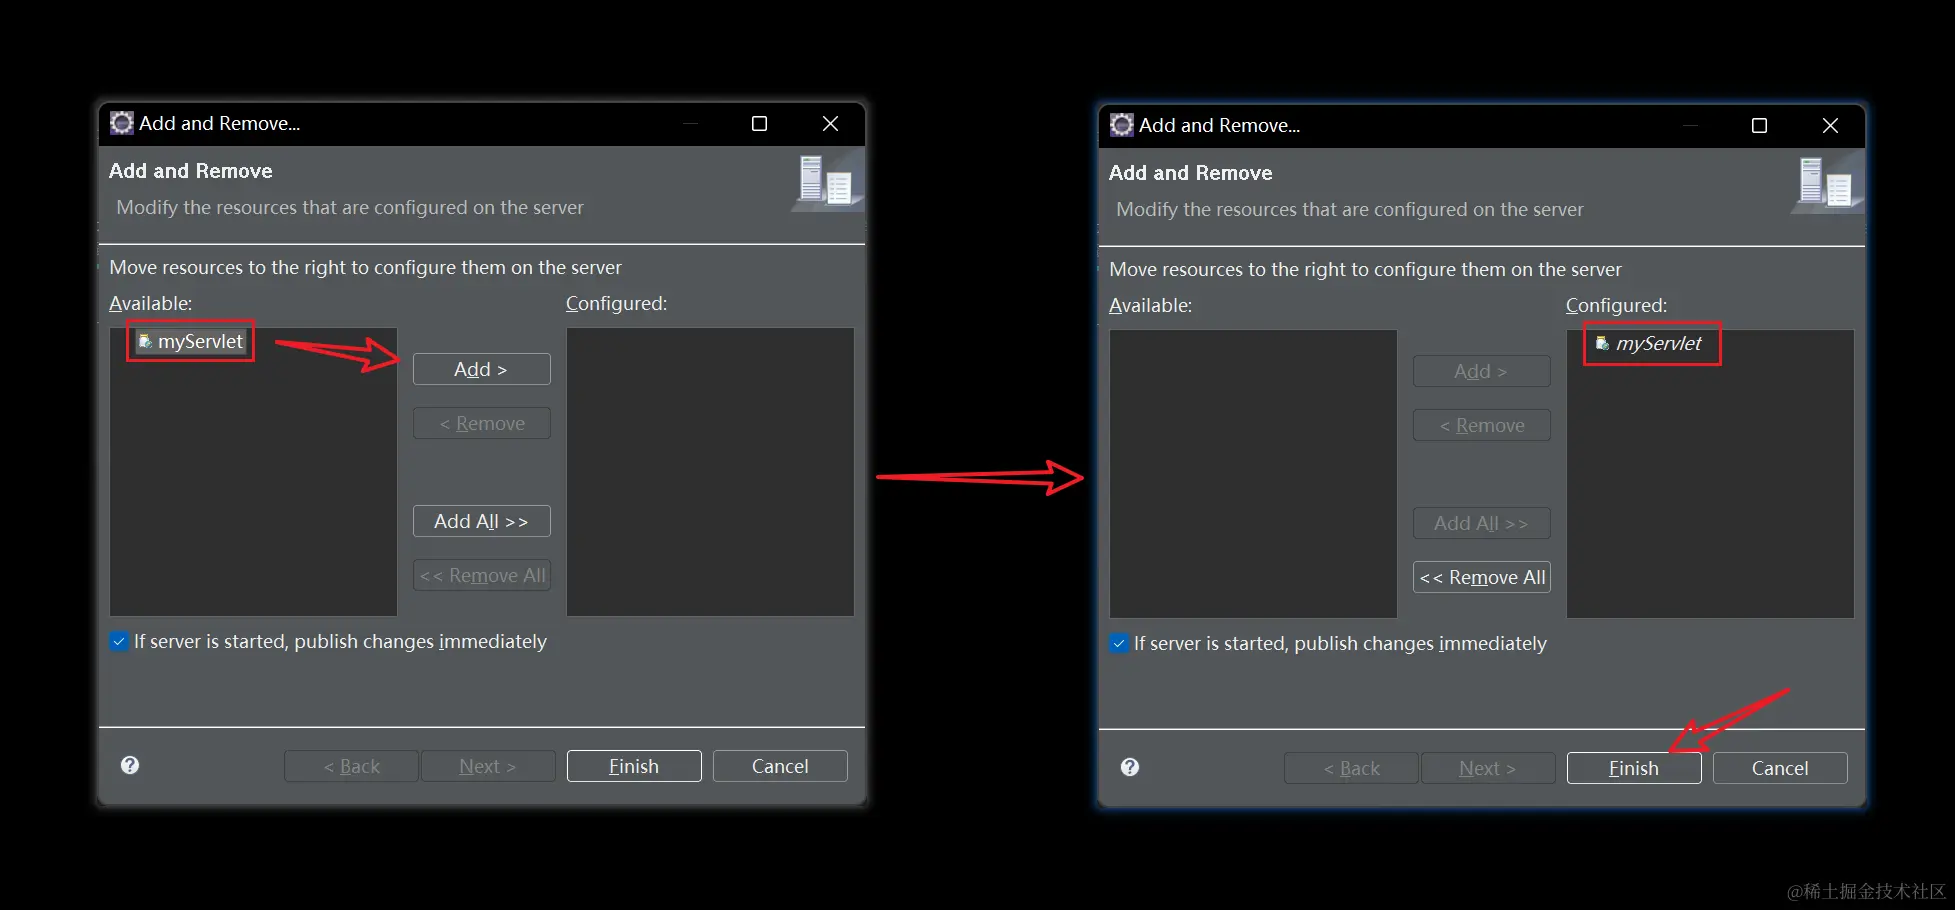
Task: Toggle publish changes immediately checkbox in left dialog
Action: pos(119,641)
